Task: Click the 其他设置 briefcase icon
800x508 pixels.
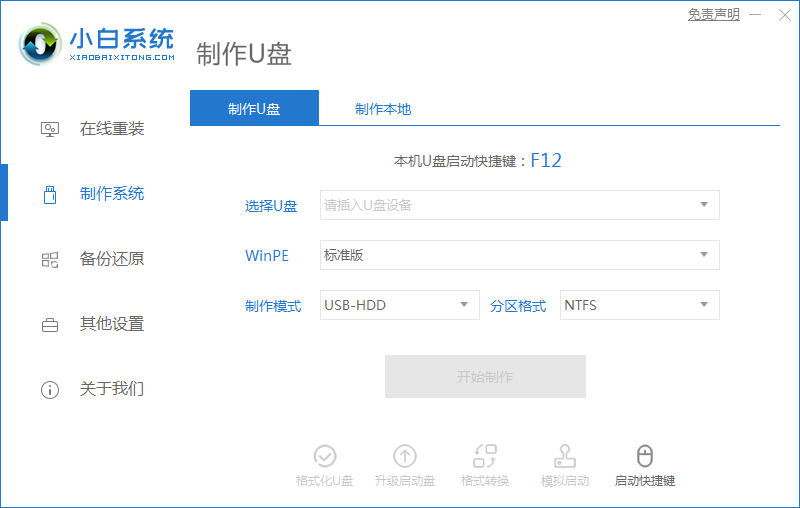Action: (49, 325)
